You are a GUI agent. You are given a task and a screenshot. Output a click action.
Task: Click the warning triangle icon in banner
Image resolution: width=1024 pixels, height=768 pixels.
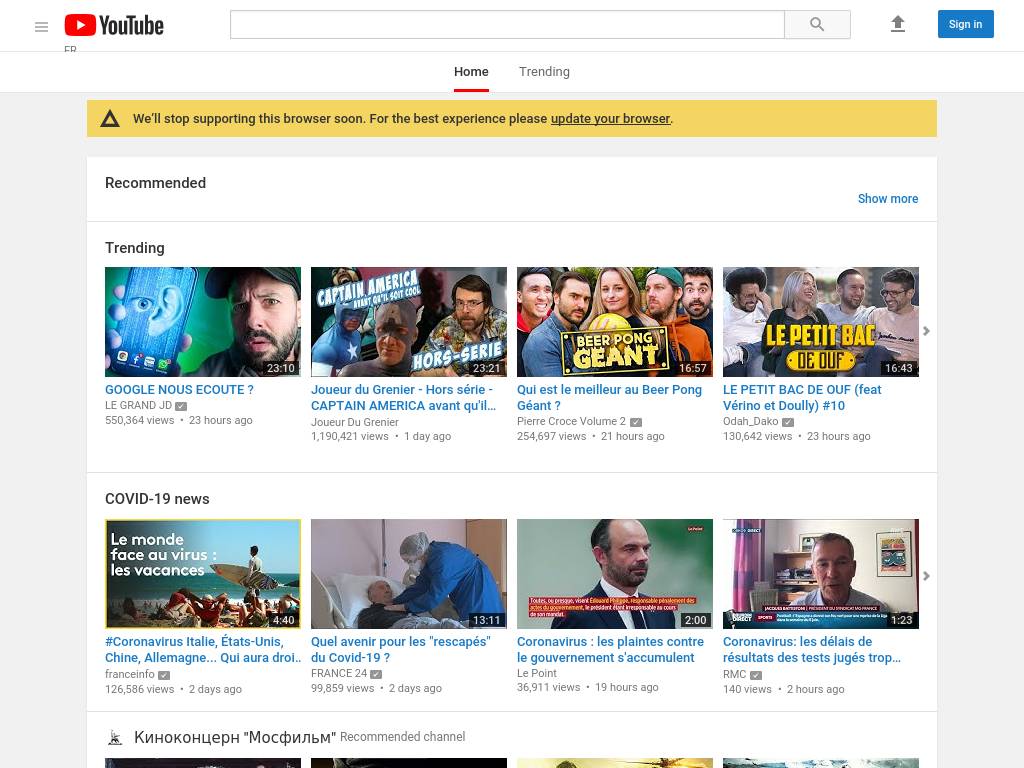coord(110,119)
